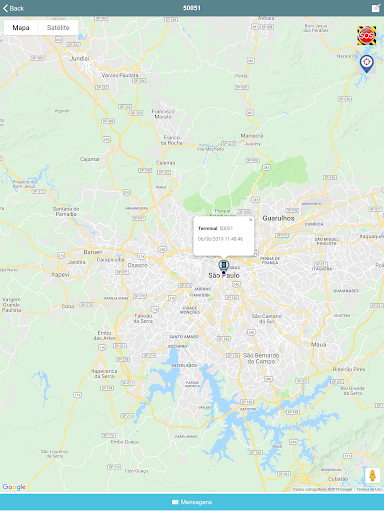Tap the terminal device marker on São Paulo
The height and width of the screenshot is (512, 384).
click(224, 267)
